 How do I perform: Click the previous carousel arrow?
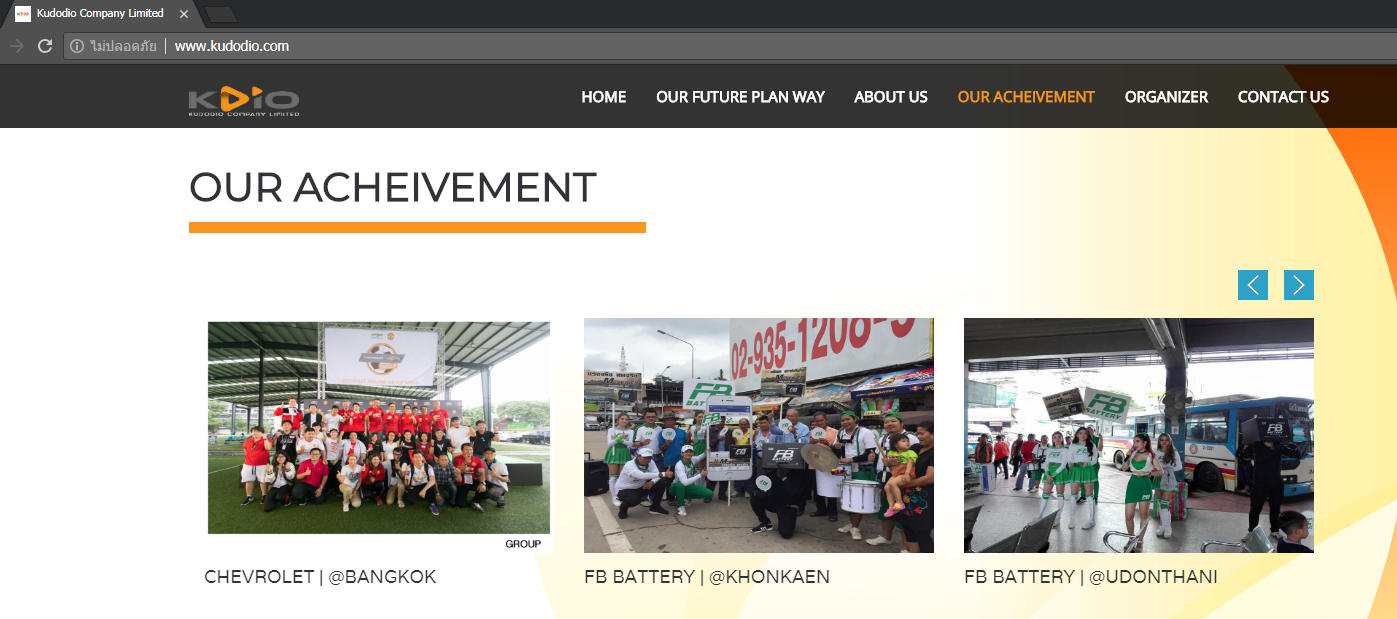click(x=1253, y=285)
